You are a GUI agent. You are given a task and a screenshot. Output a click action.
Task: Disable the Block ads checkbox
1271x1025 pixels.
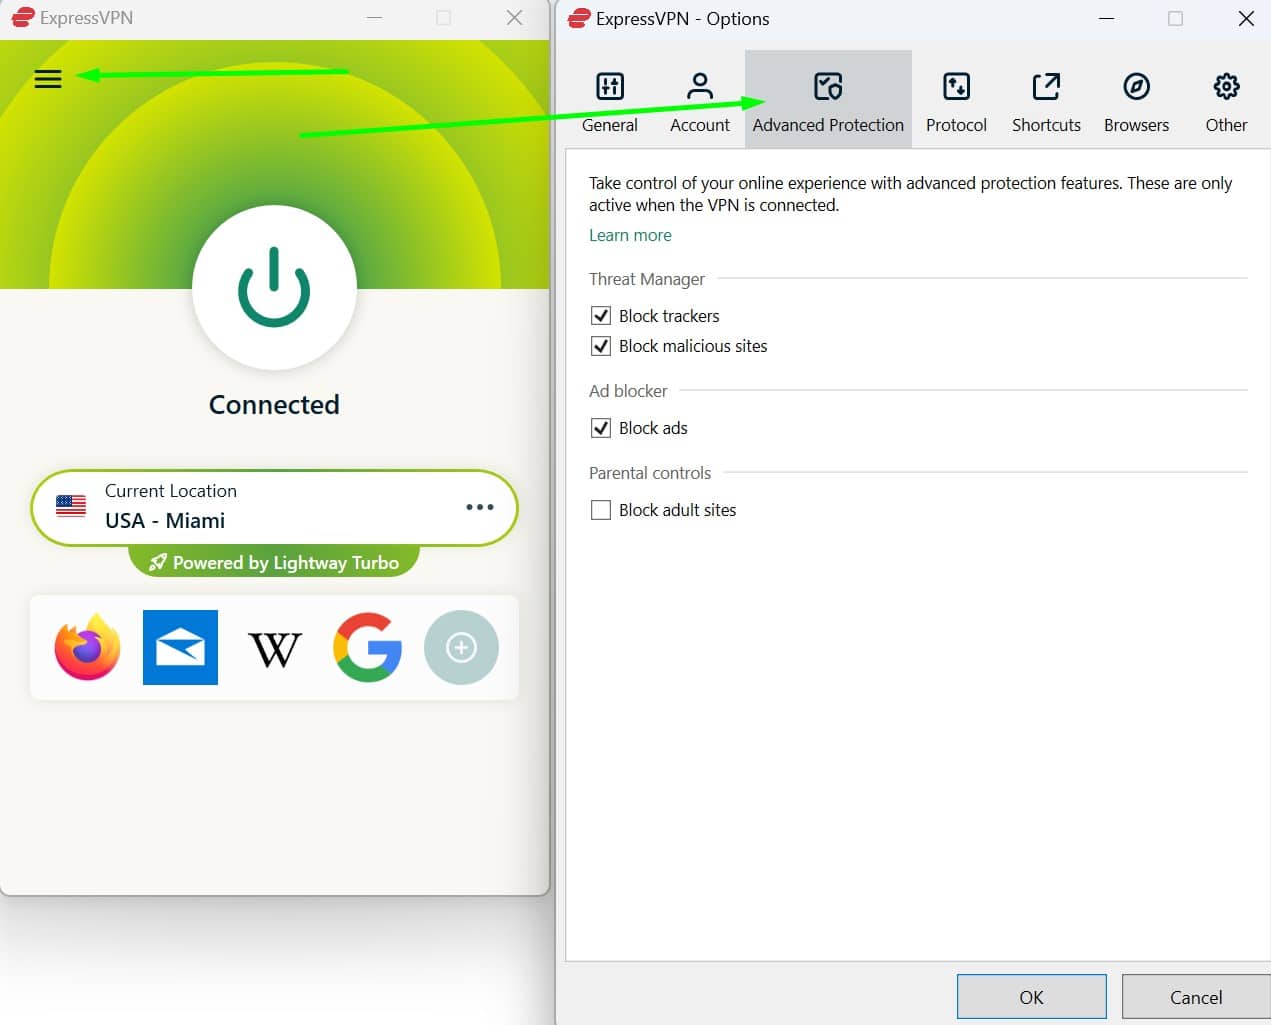pos(601,428)
